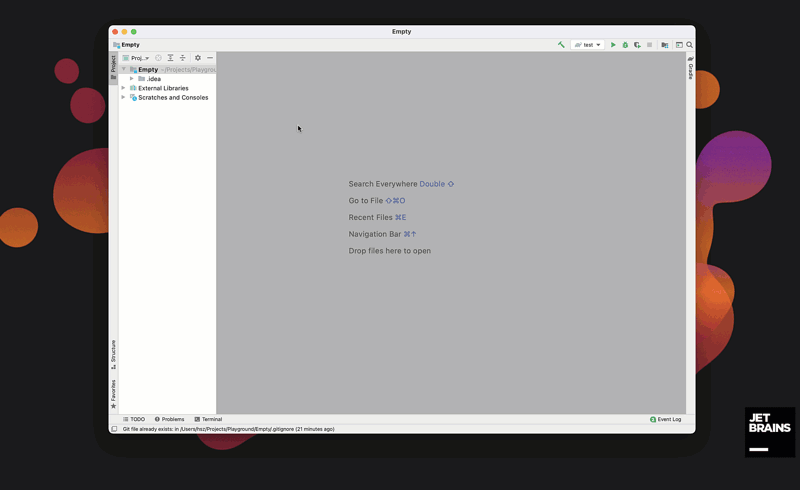Screen dimensions: 800x490
Task: Open Project Structure from the toolbar folder icon
Action: [665, 45]
